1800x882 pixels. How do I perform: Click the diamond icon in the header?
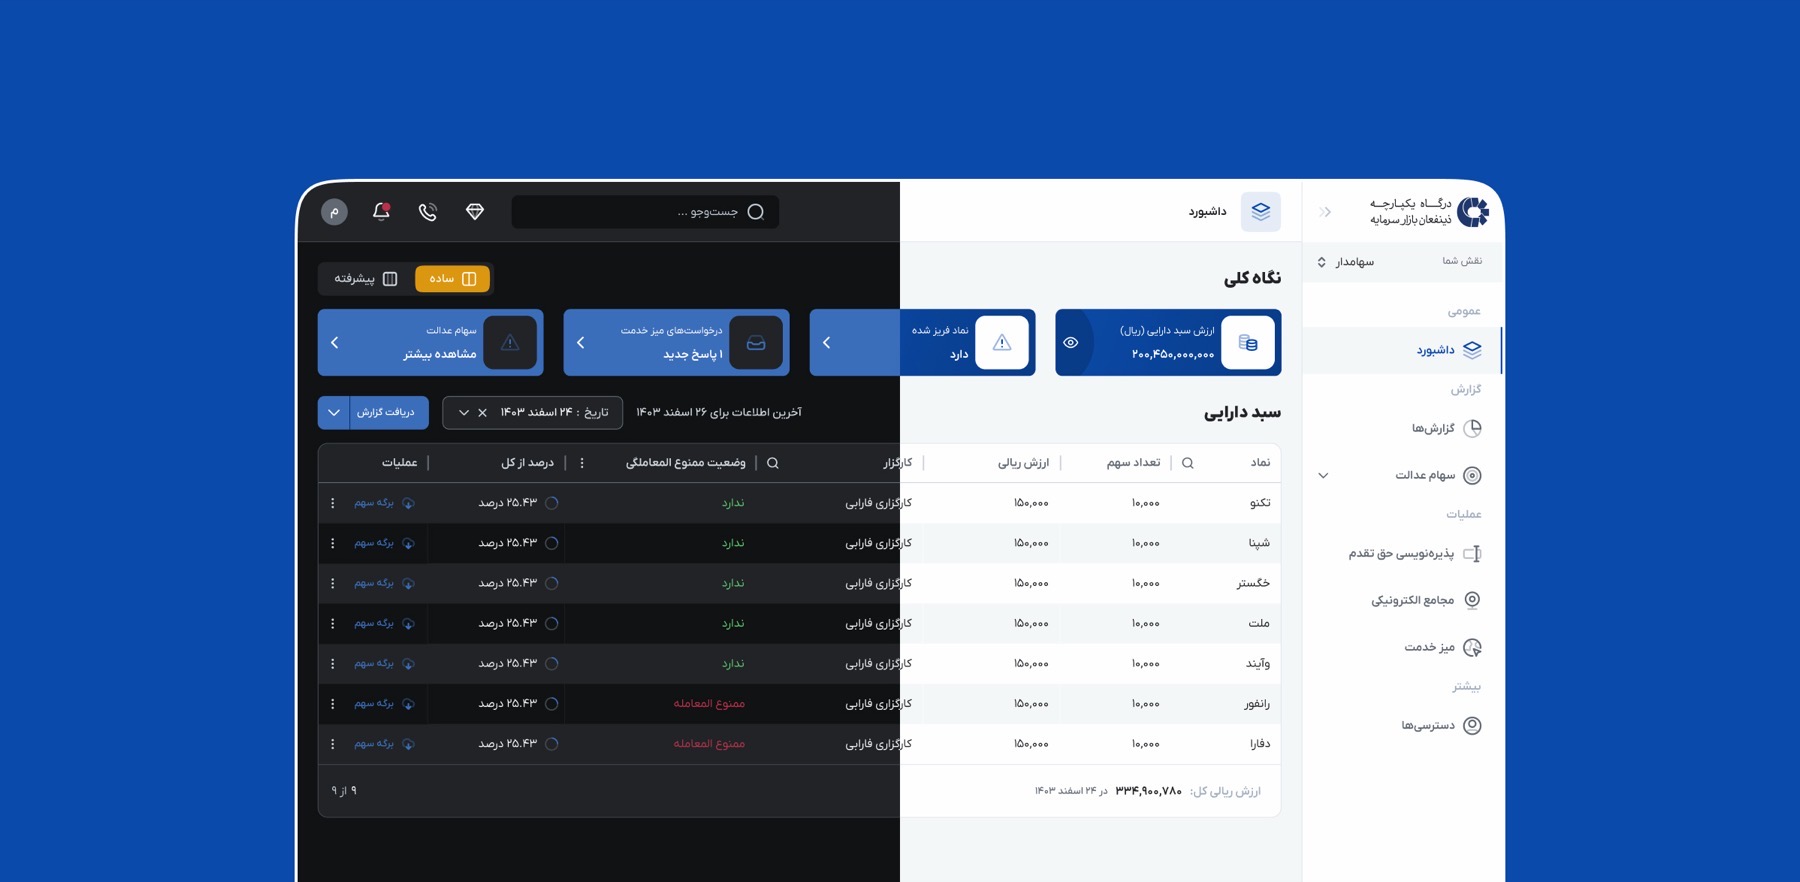click(x=475, y=211)
